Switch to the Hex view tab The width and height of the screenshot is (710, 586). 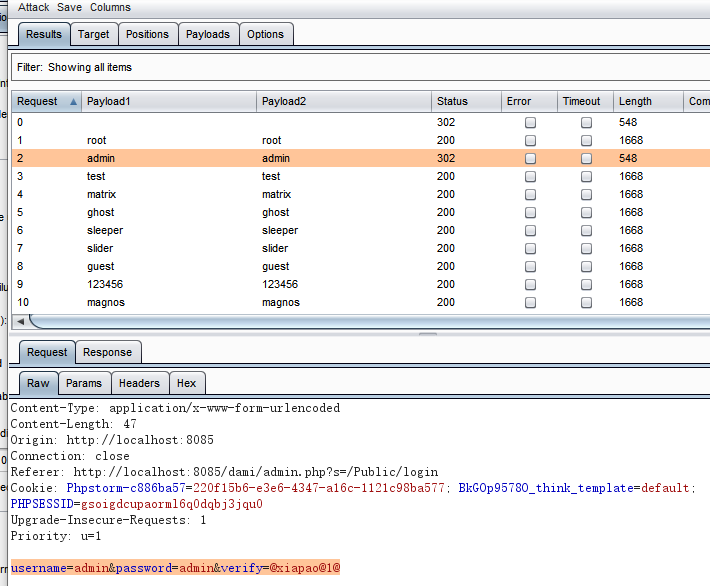click(187, 384)
